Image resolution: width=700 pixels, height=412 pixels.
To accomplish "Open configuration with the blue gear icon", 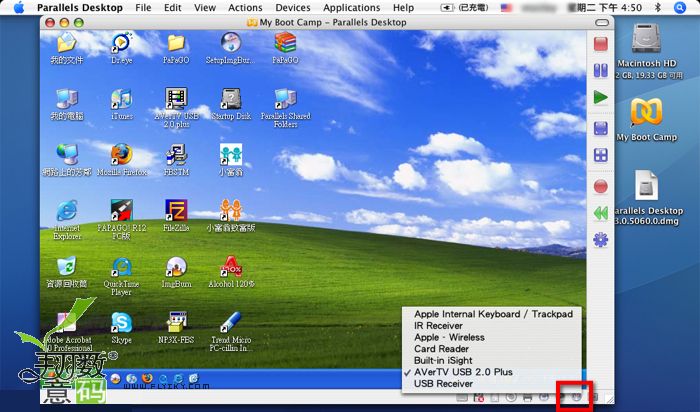I will coord(601,240).
